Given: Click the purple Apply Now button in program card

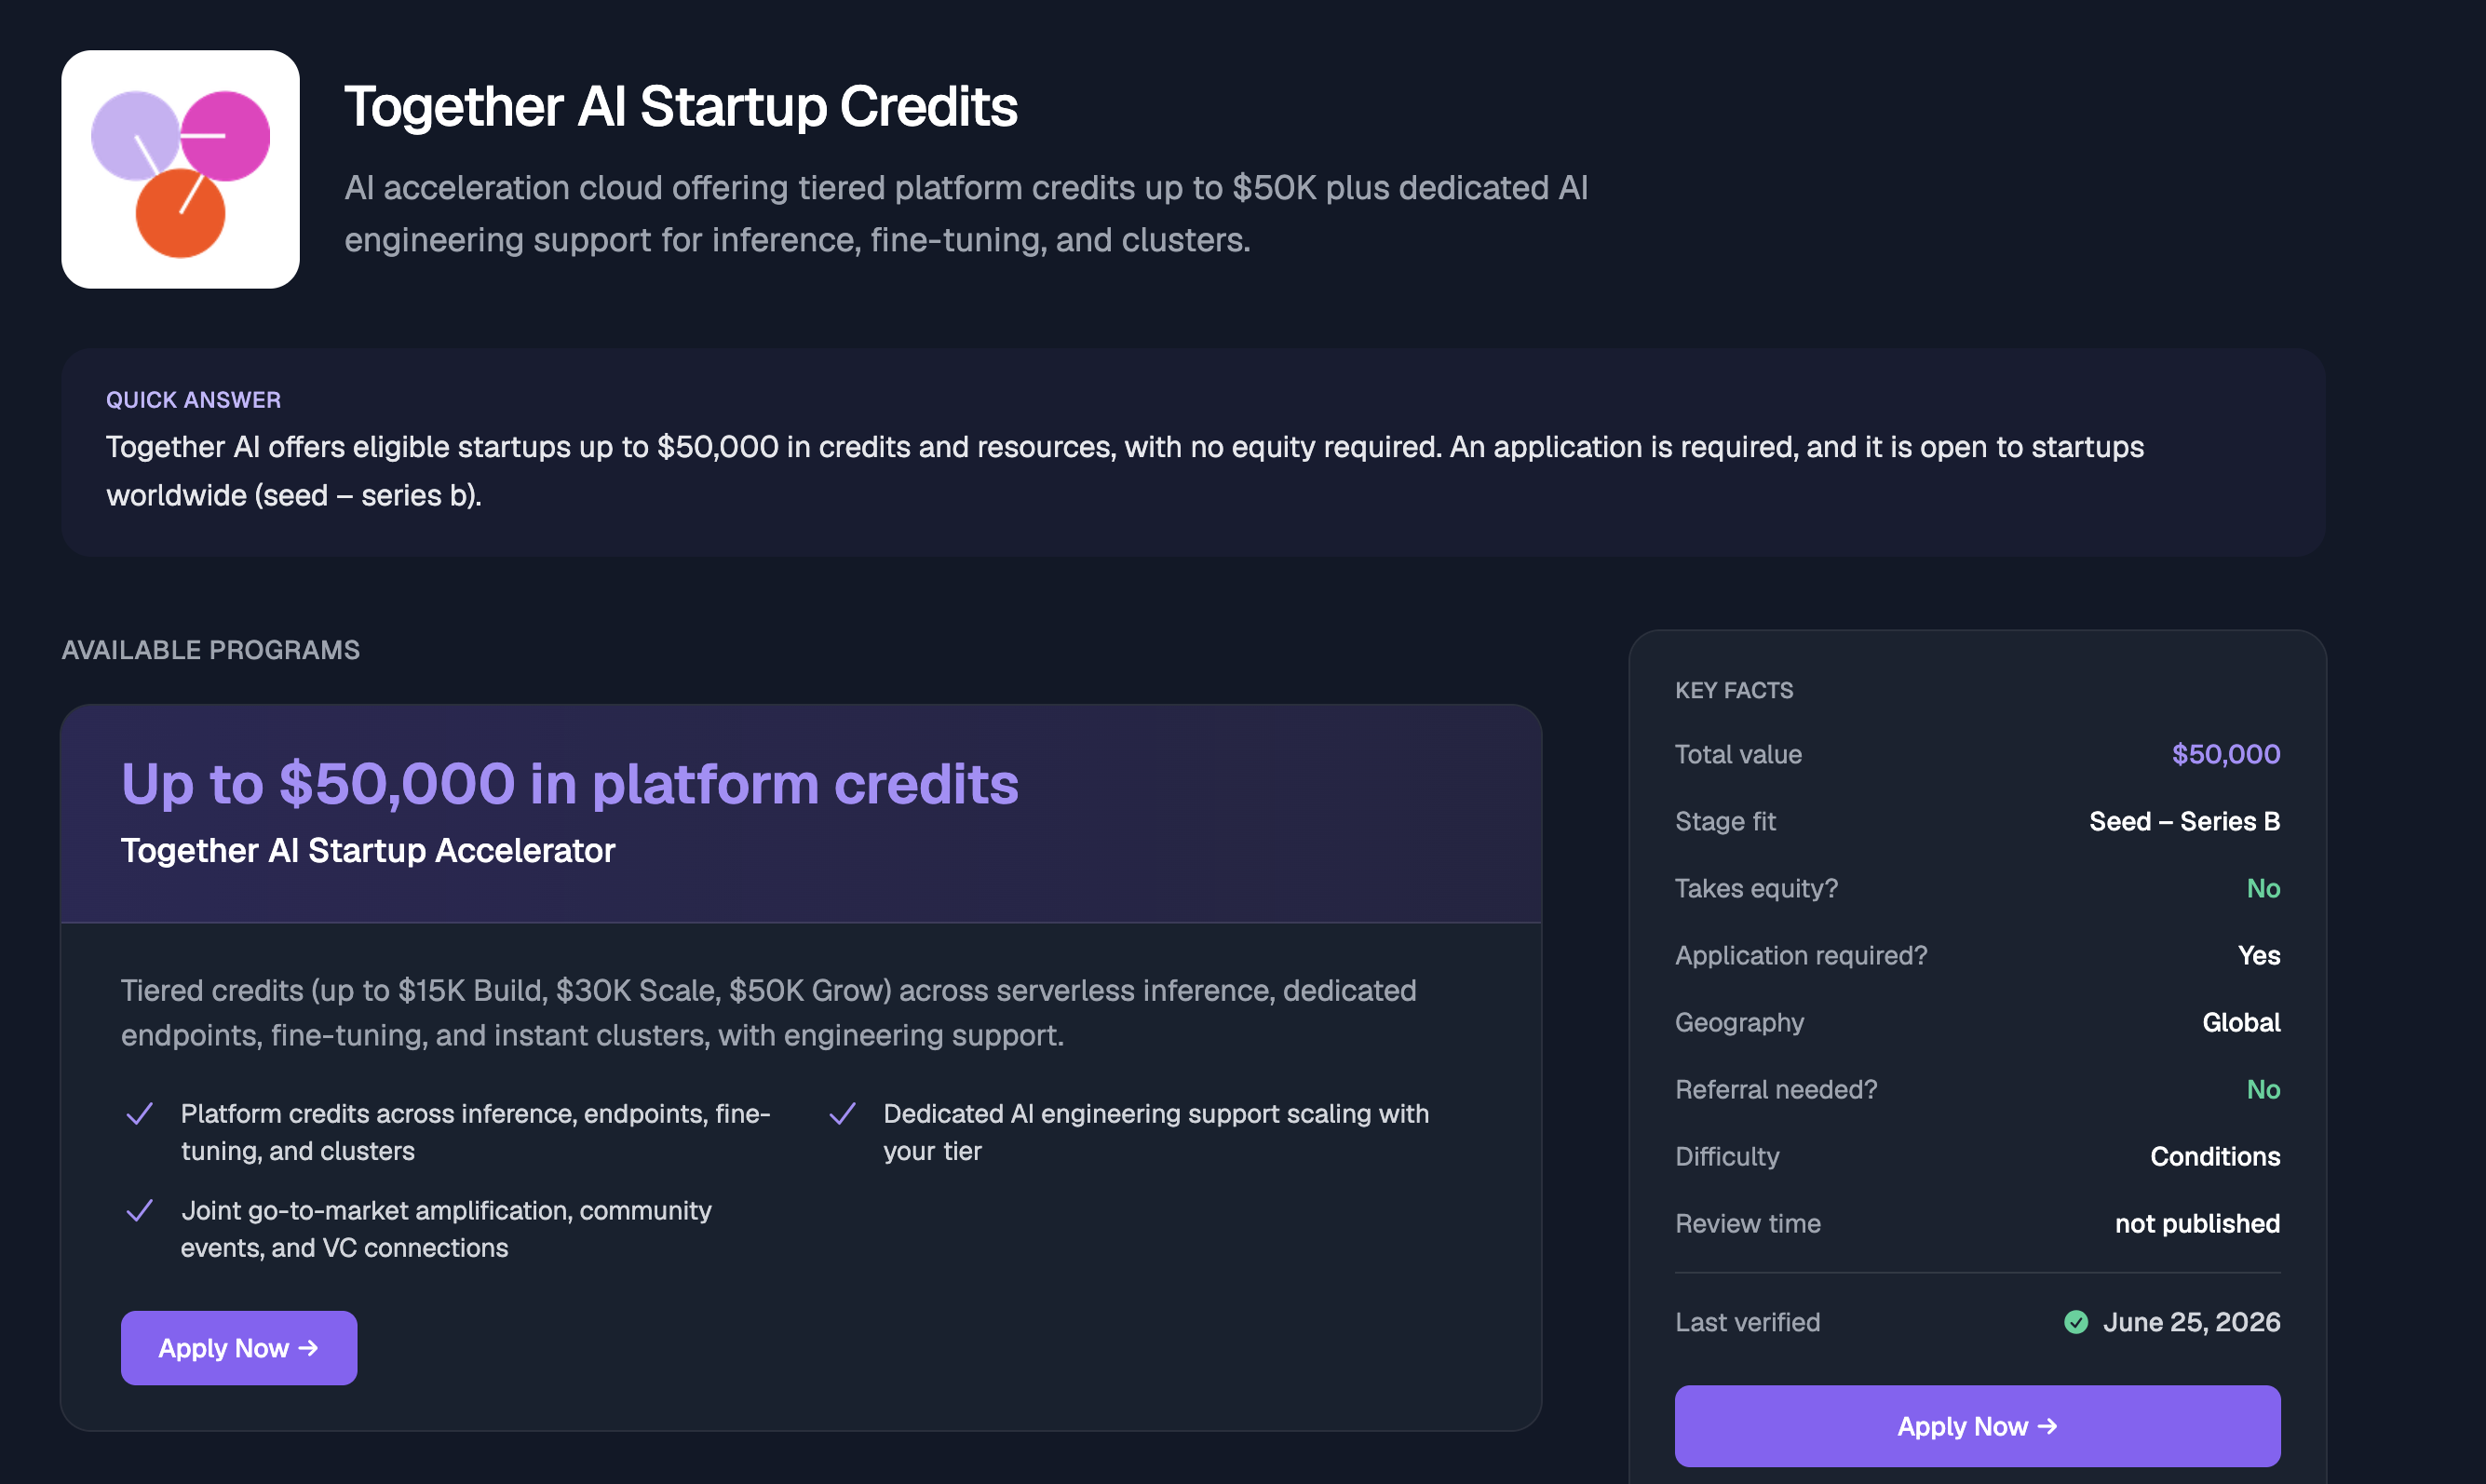Looking at the screenshot, I should click(239, 1348).
